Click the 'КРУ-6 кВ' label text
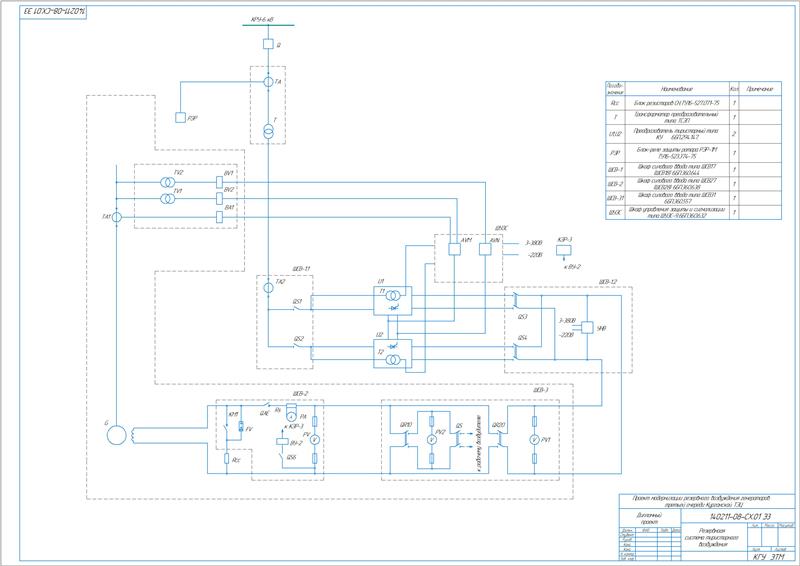 (262, 19)
